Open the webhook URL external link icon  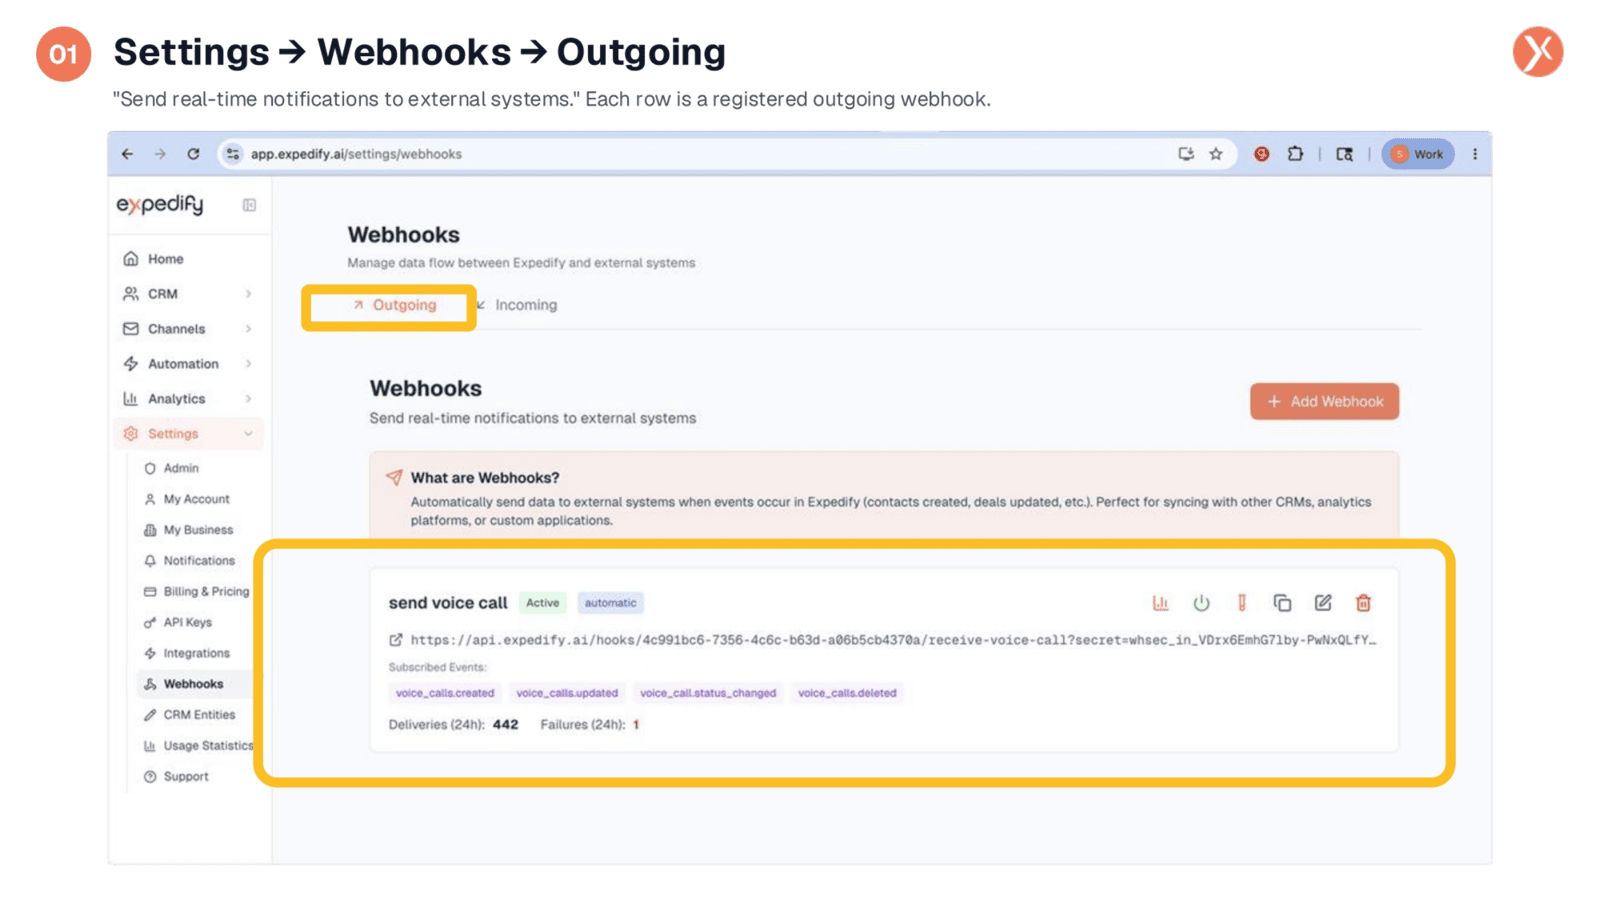[x=396, y=640]
